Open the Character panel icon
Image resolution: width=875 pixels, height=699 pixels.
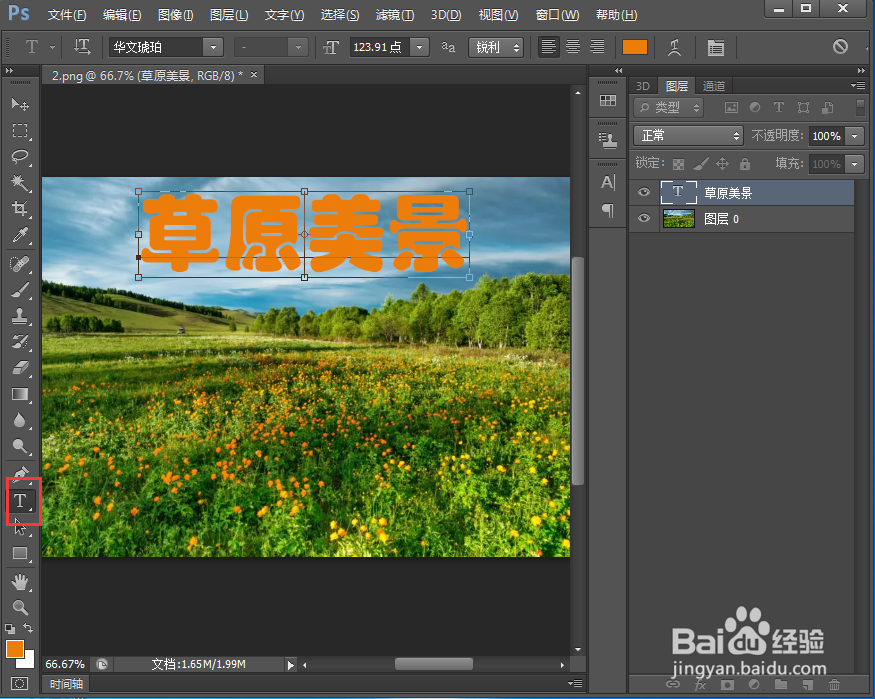coord(608,183)
